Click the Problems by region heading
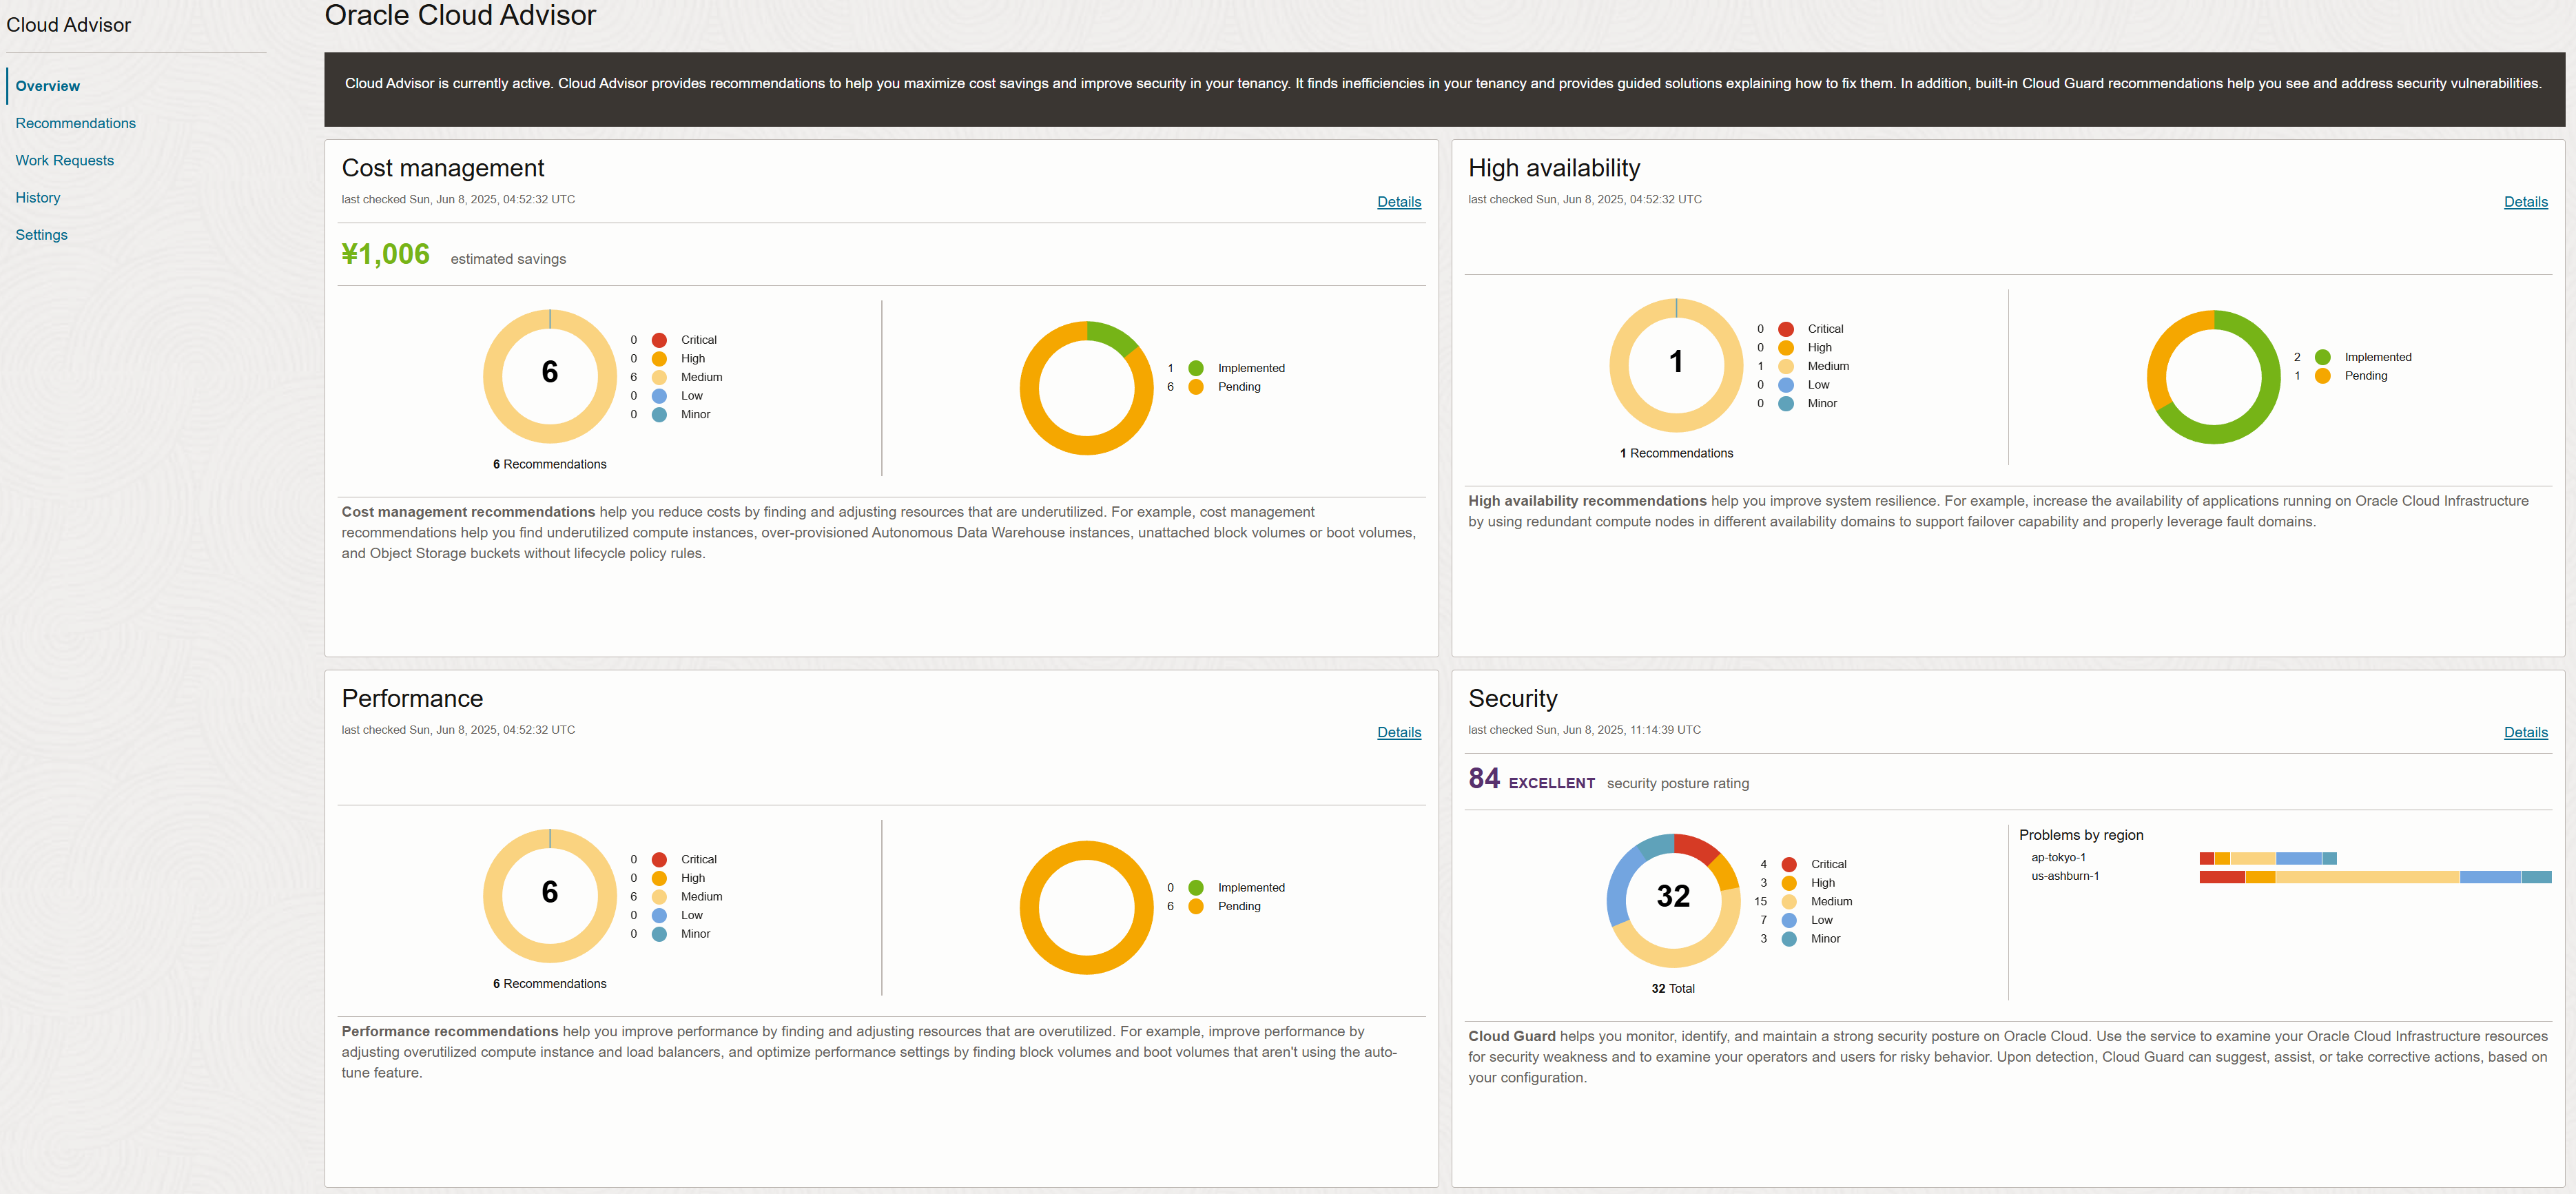 (x=2080, y=835)
